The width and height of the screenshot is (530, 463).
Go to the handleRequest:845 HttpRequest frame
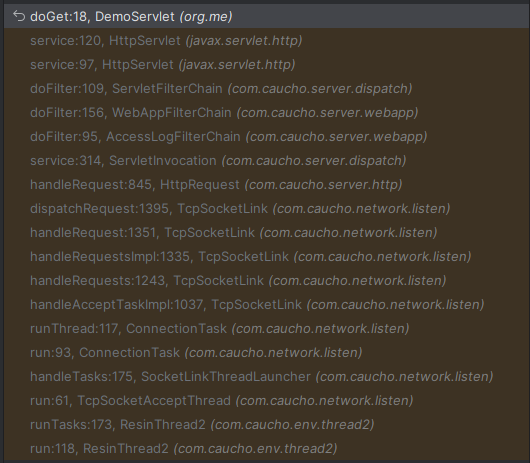click(267, 185)
